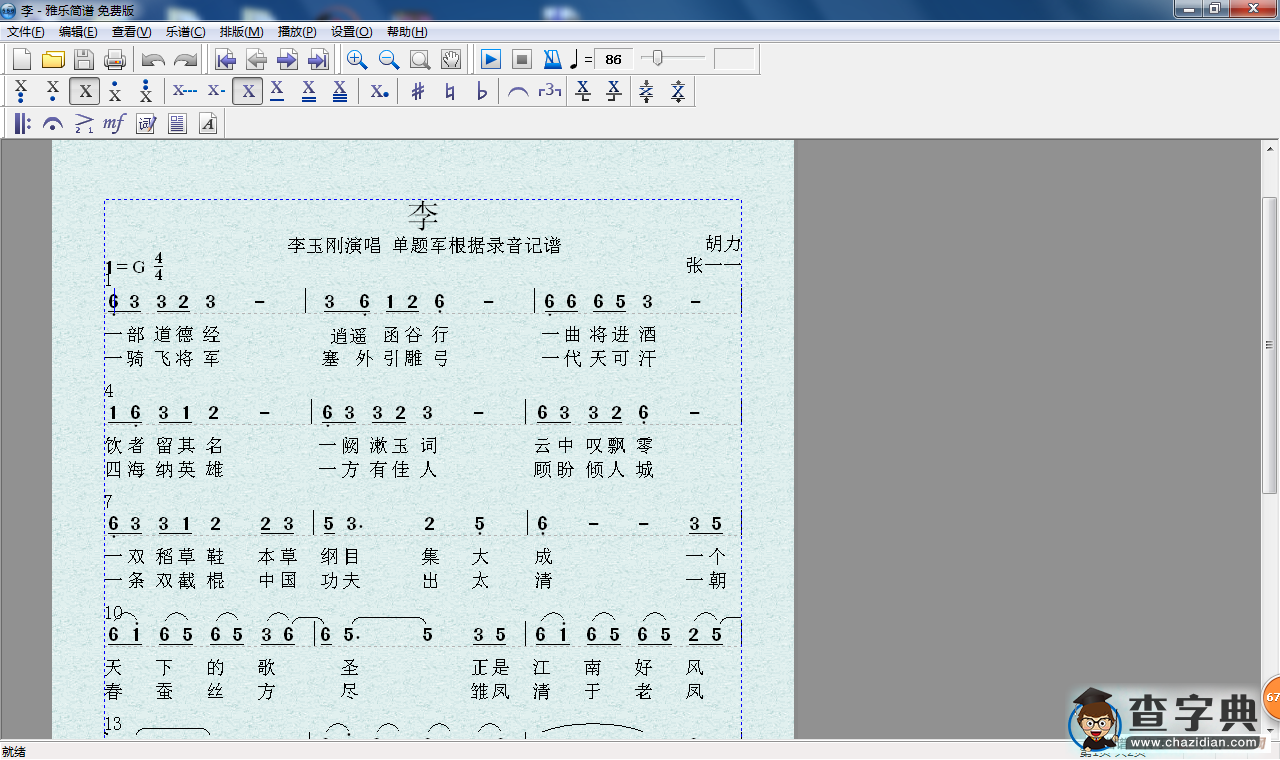Adjust the tempo slider
Screen dimensions: 1280x760
click(657, 58)
